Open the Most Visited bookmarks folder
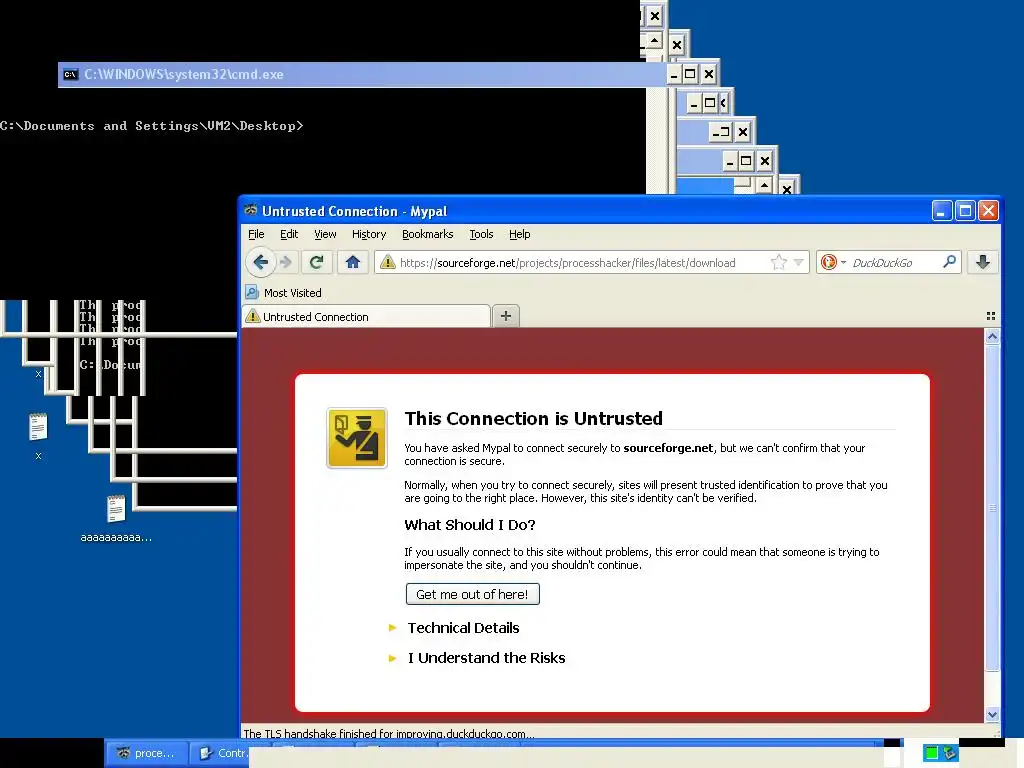The height and width of the screenshot is (768, 1024). [x=283, y=293]
